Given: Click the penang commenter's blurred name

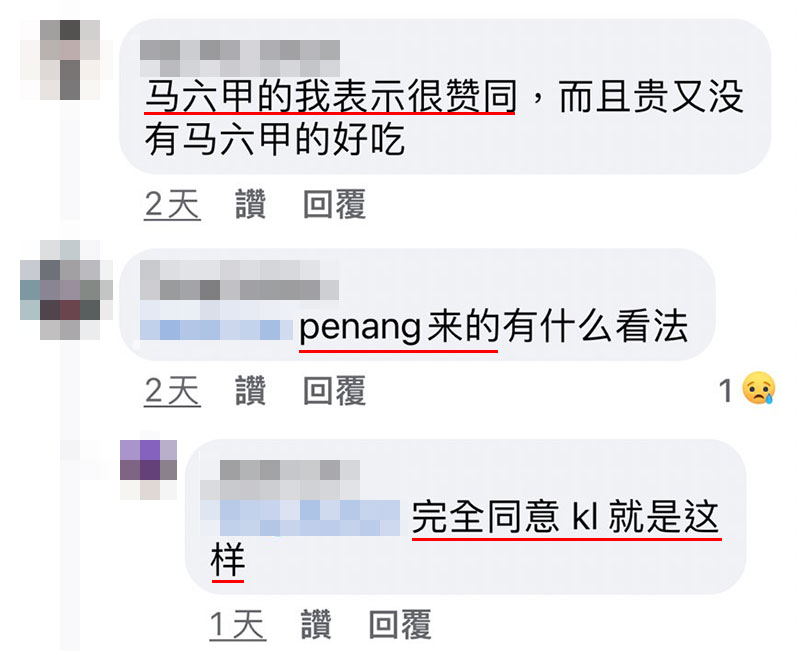Looking at the screenshot, I should pyautogui.click(x=239, y=280).
